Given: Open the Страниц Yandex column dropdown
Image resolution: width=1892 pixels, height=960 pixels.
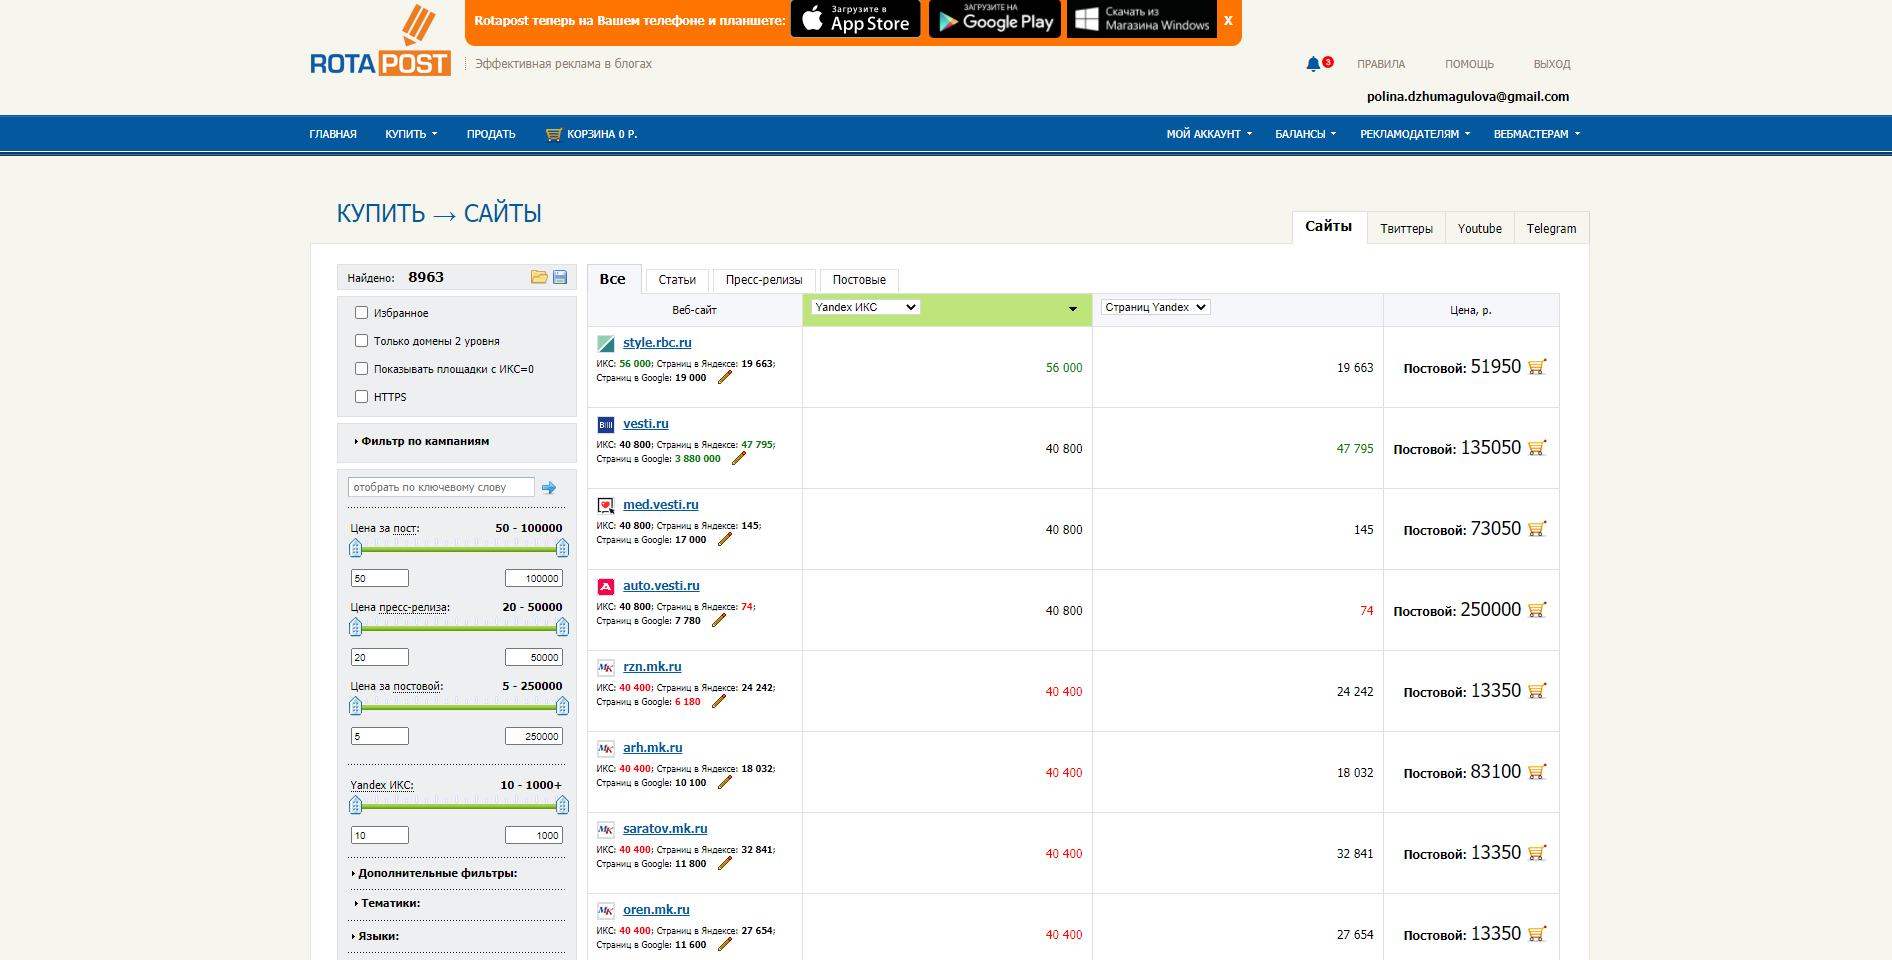Looking at the screenshot, I should [1156, 307].
